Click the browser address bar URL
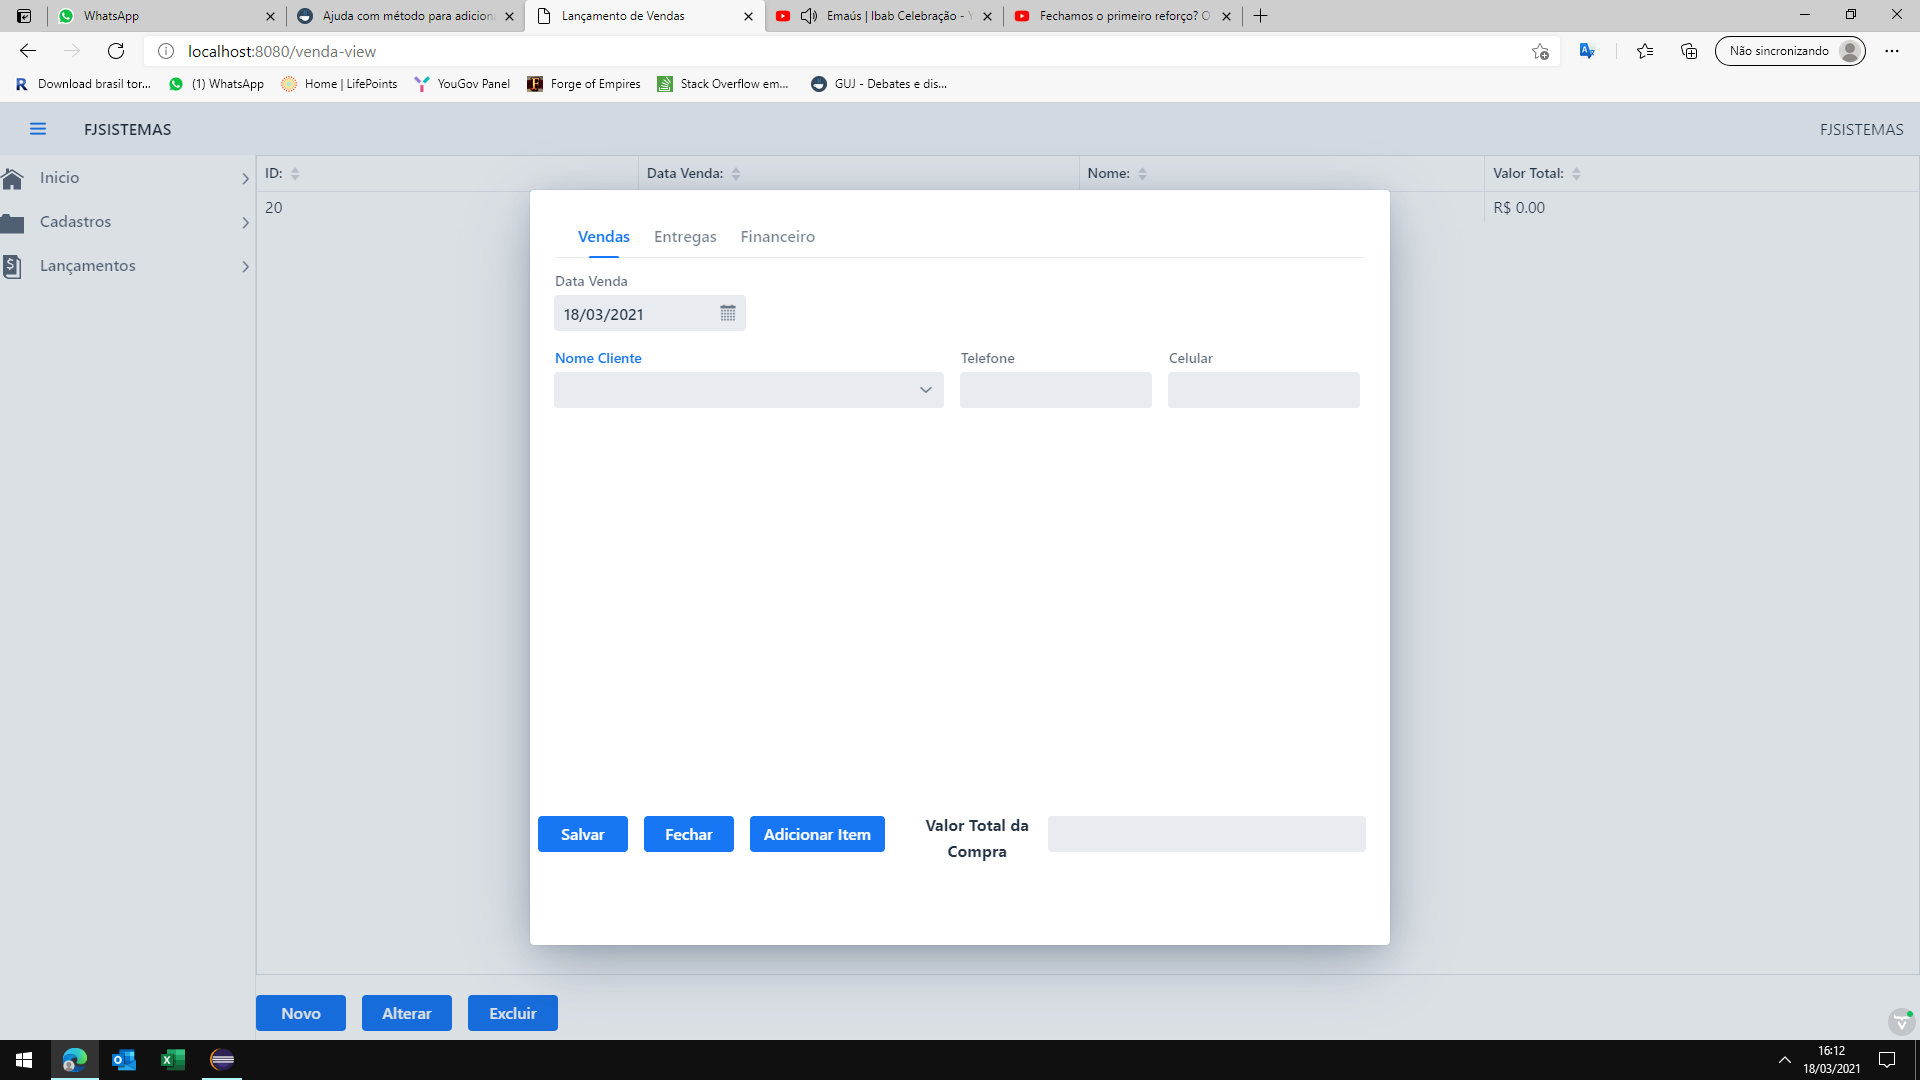 click(x=282, y=51)
